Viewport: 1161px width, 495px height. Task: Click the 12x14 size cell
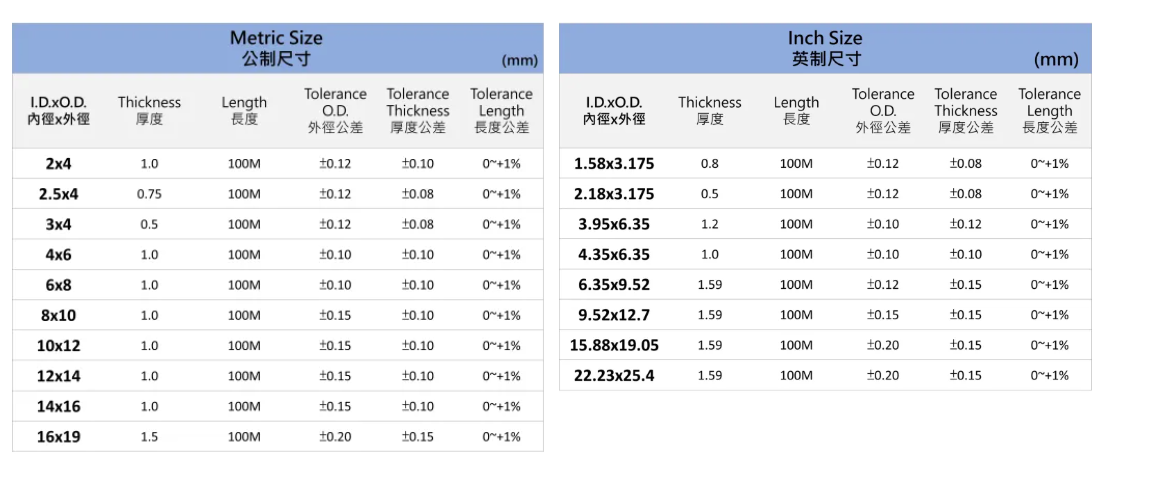[59, 376]
